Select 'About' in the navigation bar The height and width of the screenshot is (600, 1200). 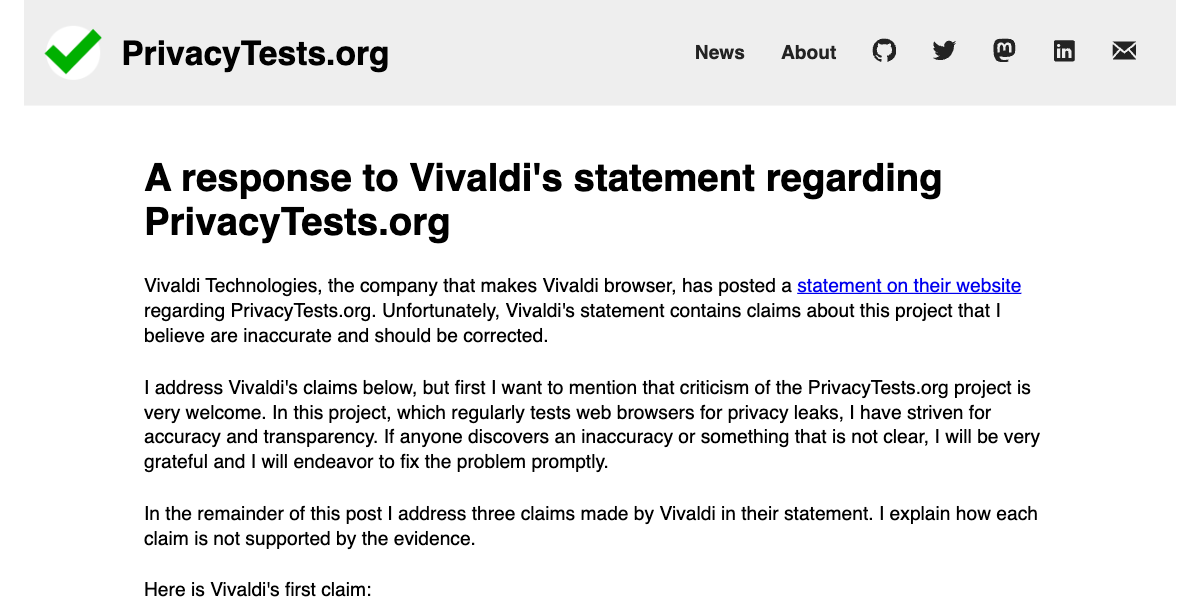tap(808, 53)
